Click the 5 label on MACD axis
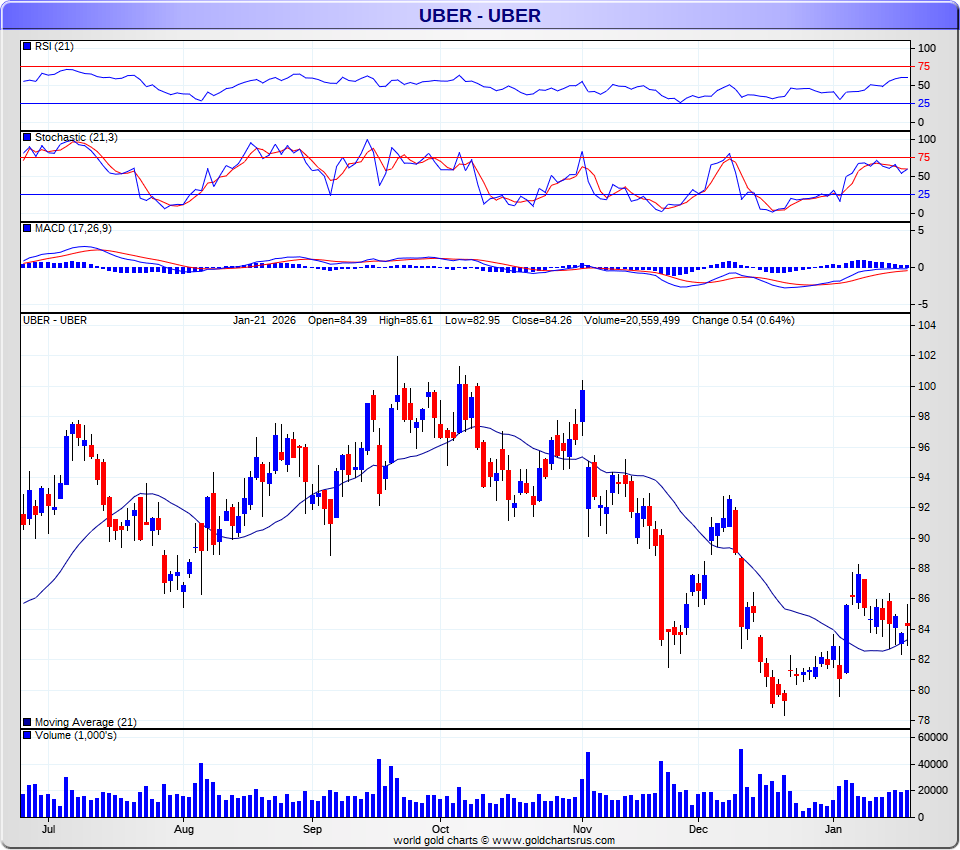 (921, 231)
